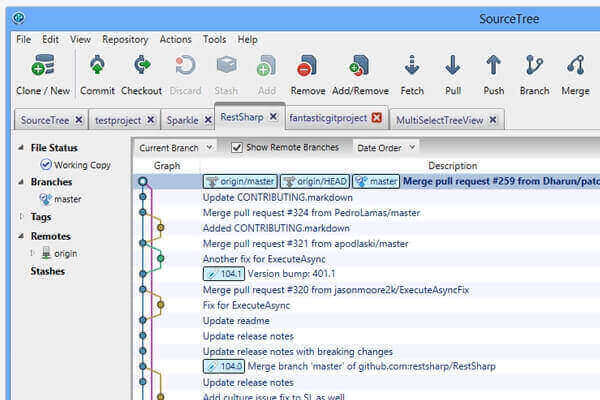Open the Current Branch dropdown
This screenshot has height=400, width=600.
(176, 147)
